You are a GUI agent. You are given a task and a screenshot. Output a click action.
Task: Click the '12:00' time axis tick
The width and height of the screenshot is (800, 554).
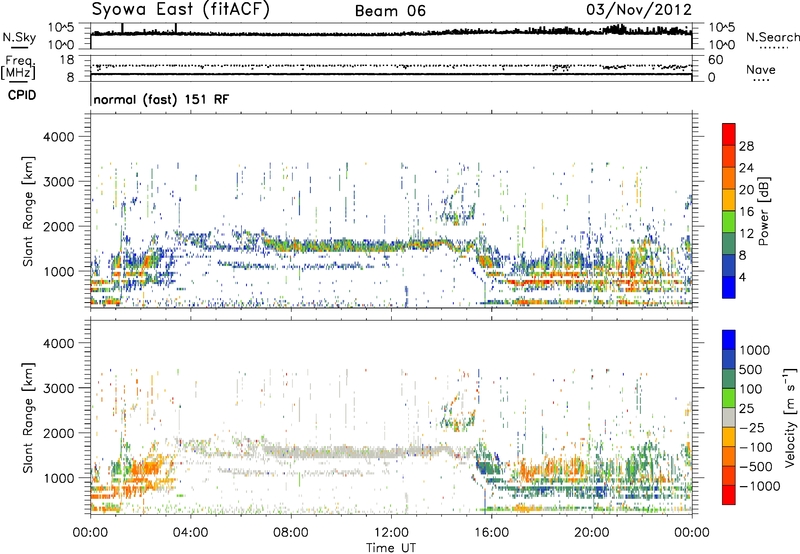(391, 533)
